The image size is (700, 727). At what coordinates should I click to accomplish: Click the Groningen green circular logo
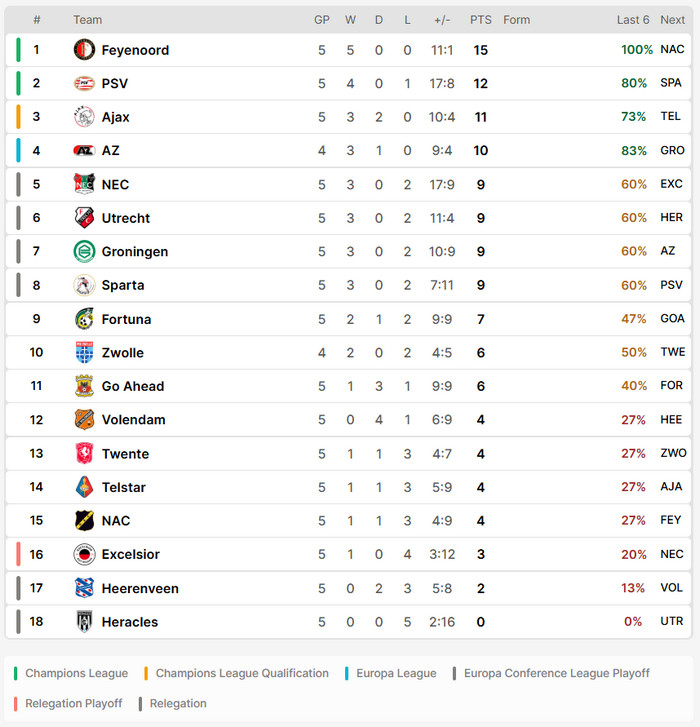coord(84,251)
